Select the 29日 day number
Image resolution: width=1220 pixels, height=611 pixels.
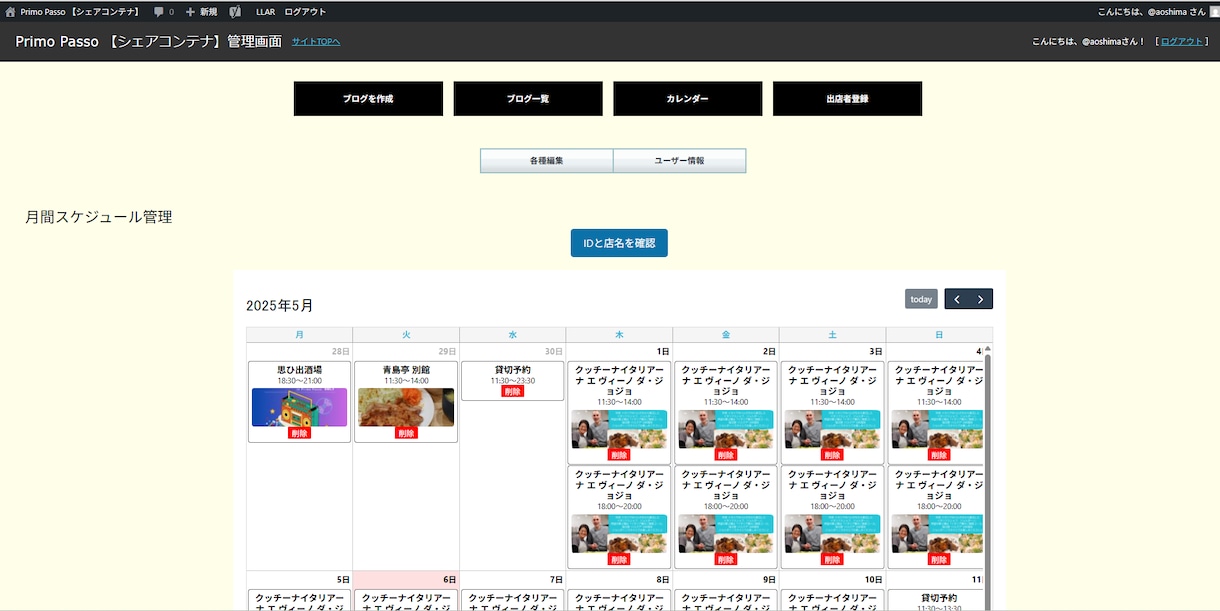pyautogui.click(x=447, y=352)
